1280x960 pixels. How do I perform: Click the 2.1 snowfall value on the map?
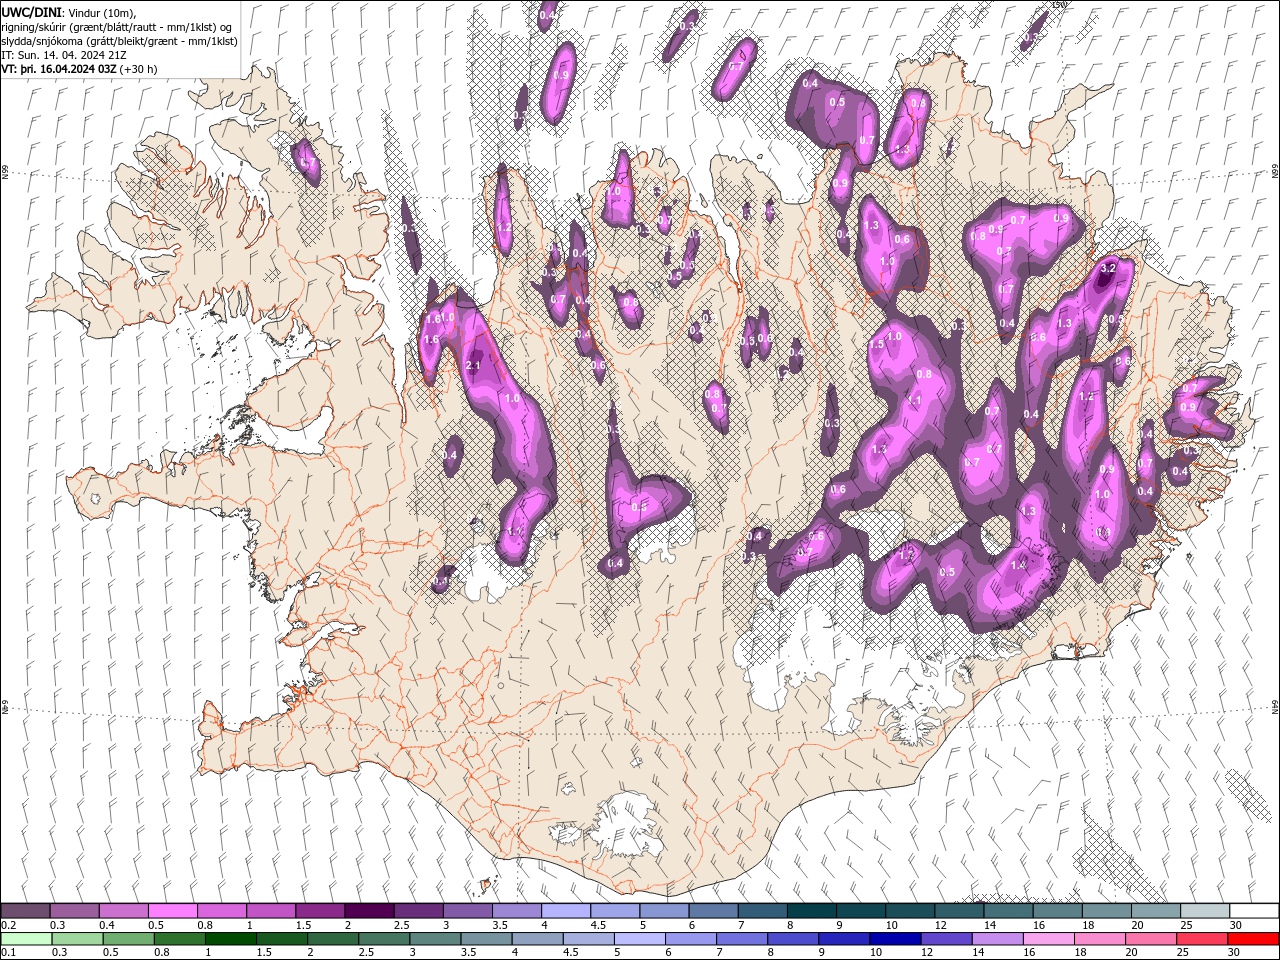point(474,366)
